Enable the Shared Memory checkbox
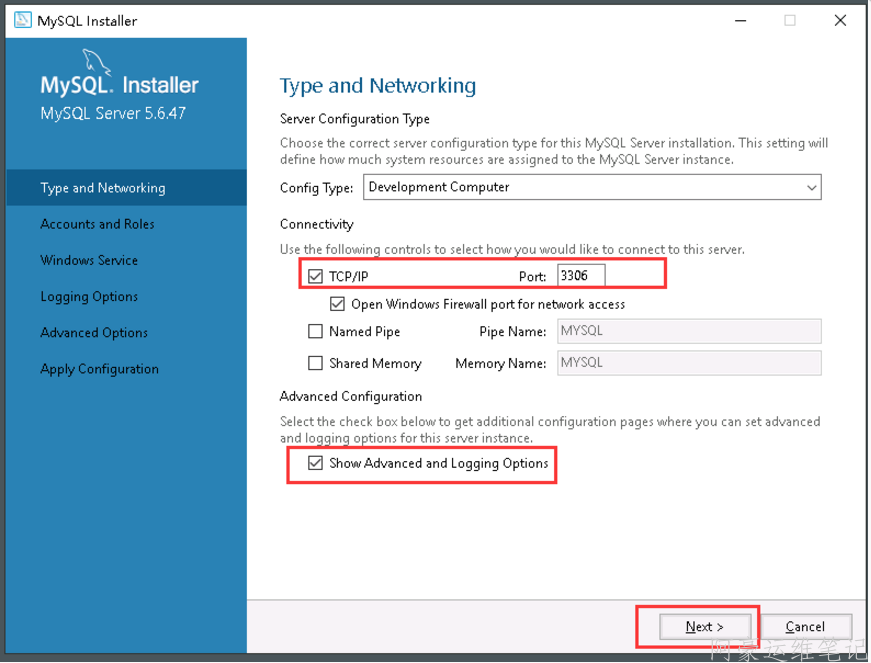The image size is (871, 663). (x=316, y=363)
